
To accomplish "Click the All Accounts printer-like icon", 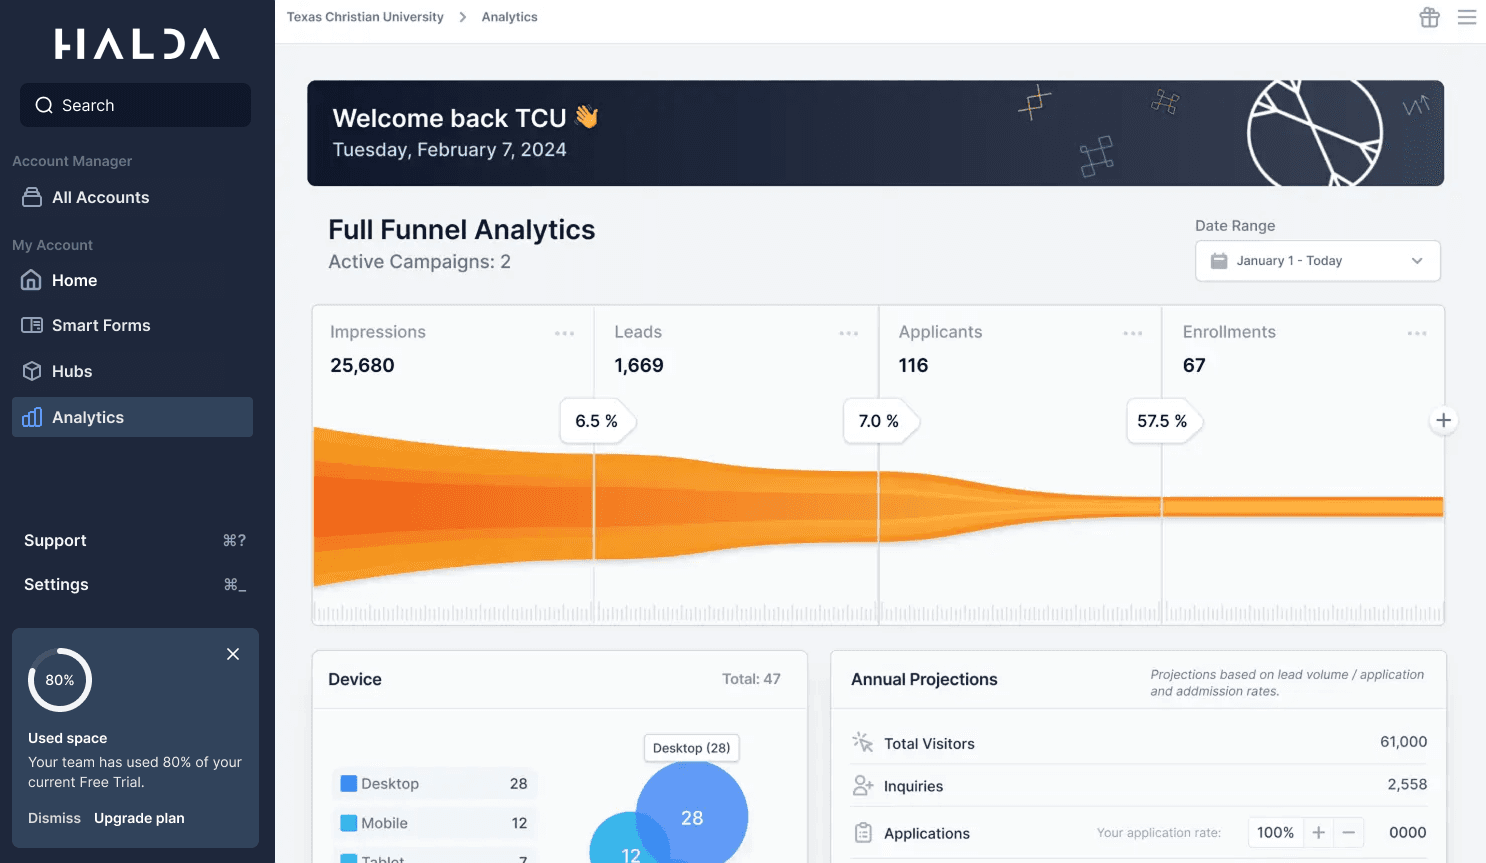I will click(32, 197).
